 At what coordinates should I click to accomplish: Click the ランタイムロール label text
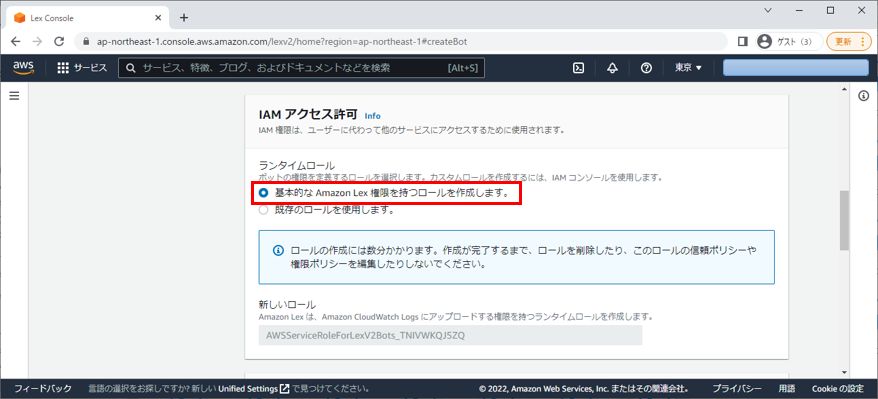(297, 165)
